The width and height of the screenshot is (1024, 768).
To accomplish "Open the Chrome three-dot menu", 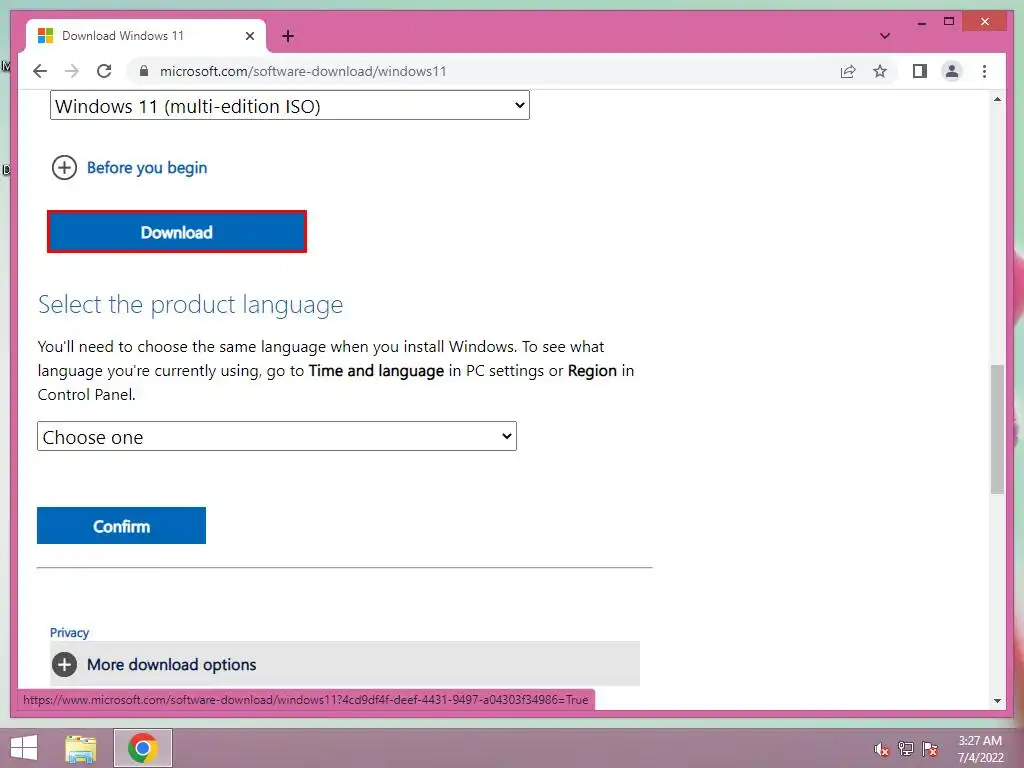I will click(x=984, y=71).
